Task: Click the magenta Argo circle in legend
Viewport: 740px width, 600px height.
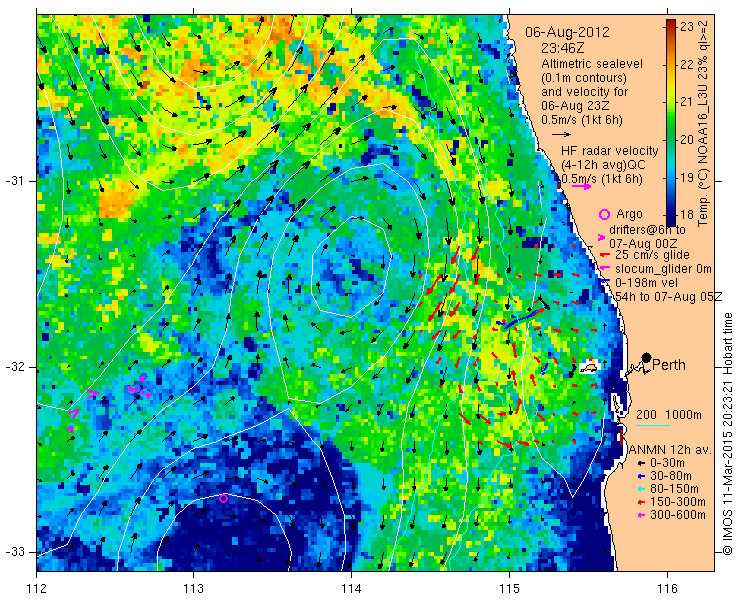Action: click(604, 214)
